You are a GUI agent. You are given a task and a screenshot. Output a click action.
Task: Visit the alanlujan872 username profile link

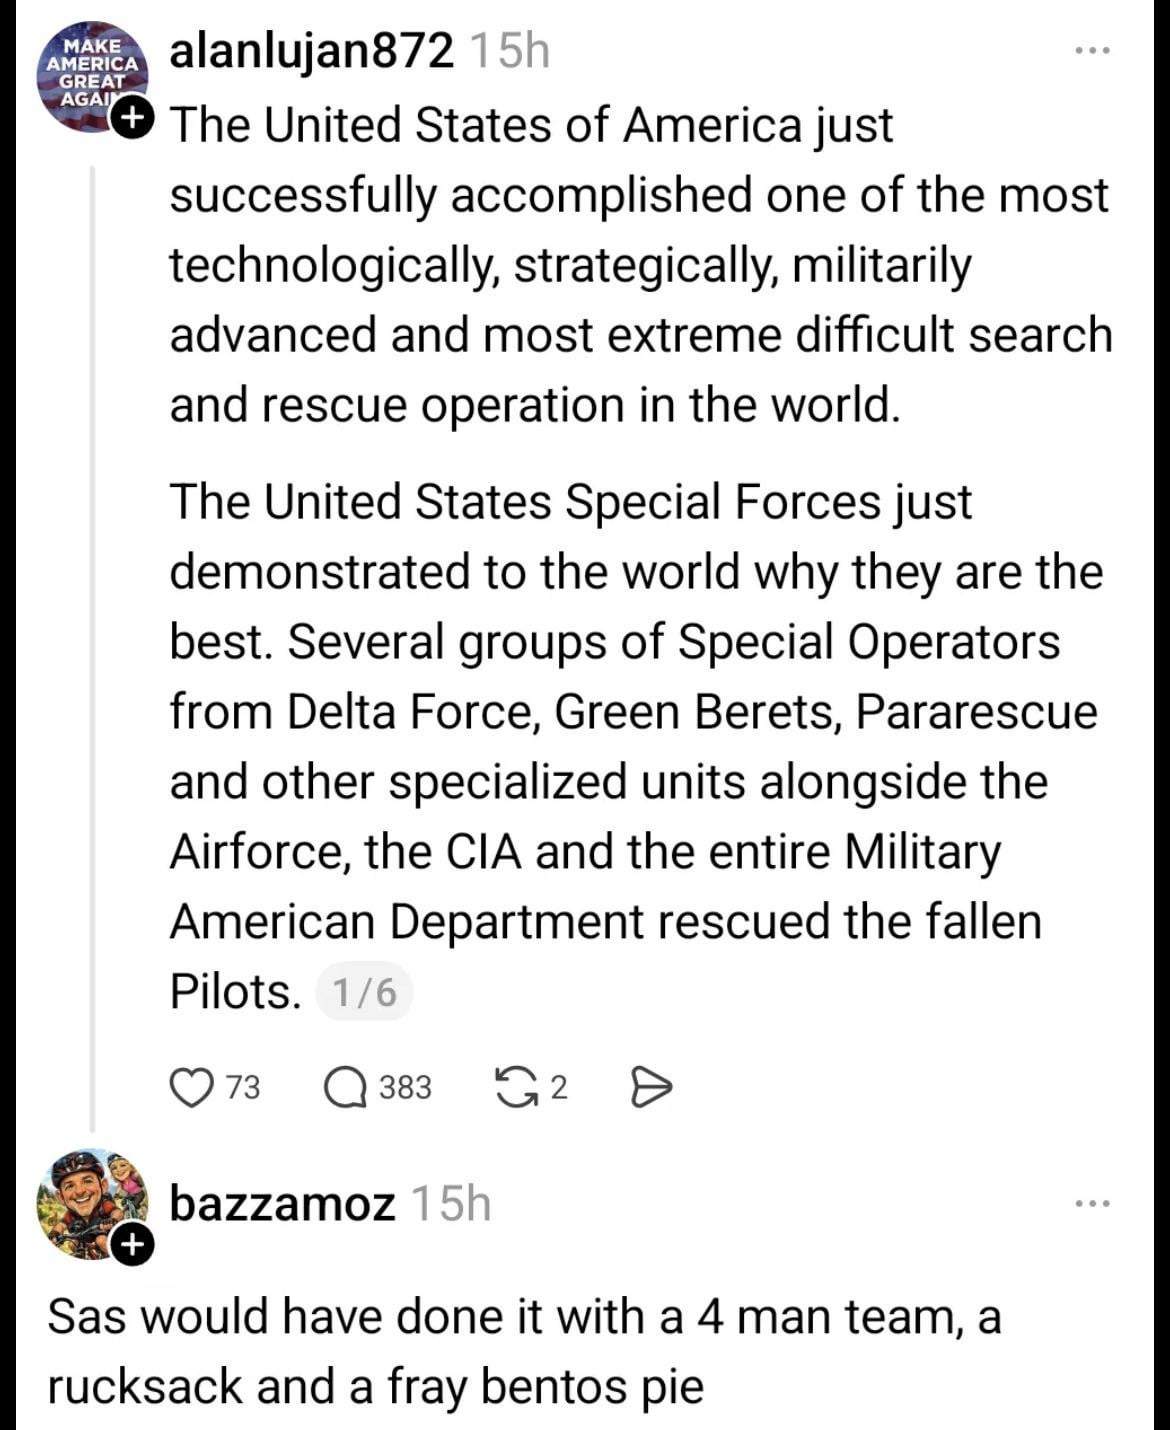click(311, 50)
